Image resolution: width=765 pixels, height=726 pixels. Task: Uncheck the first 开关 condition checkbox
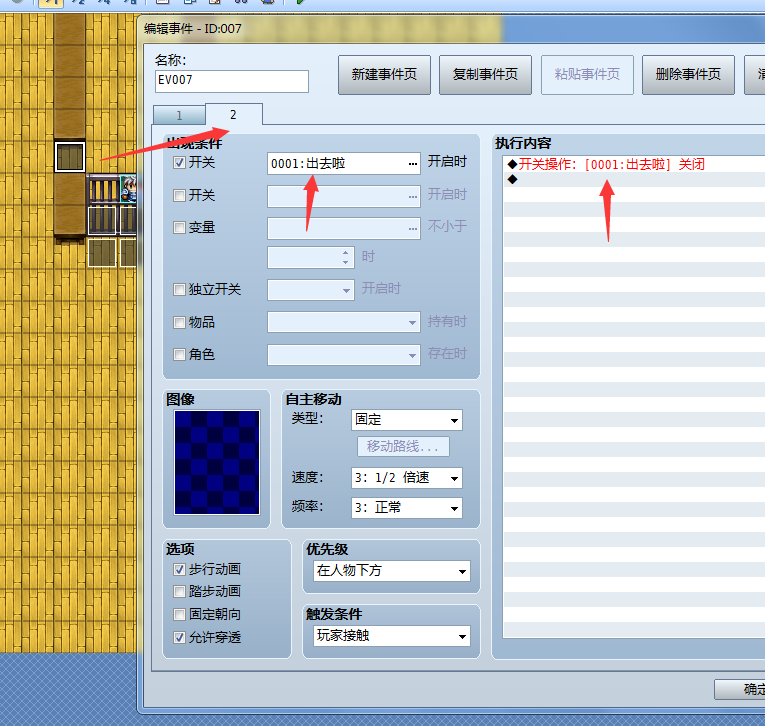point(179,162)
